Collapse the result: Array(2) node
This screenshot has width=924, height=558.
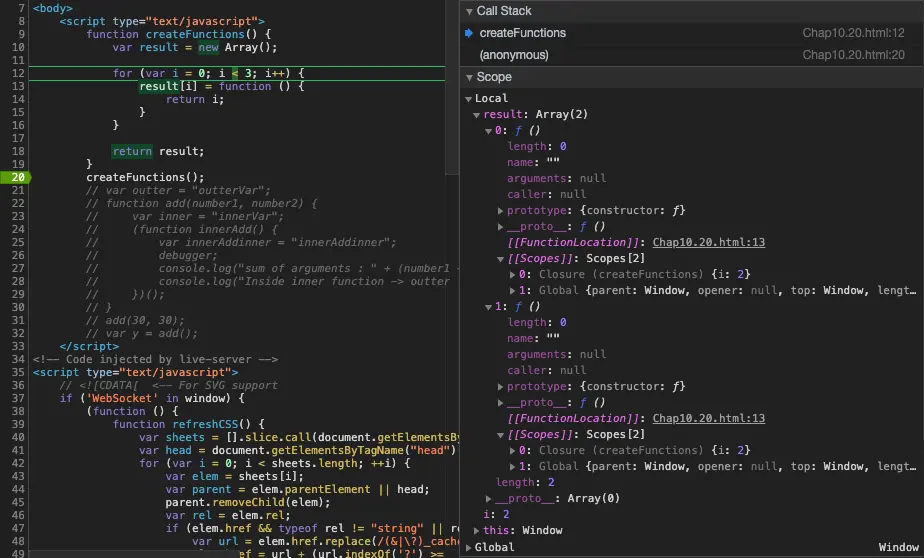point(476,115)
